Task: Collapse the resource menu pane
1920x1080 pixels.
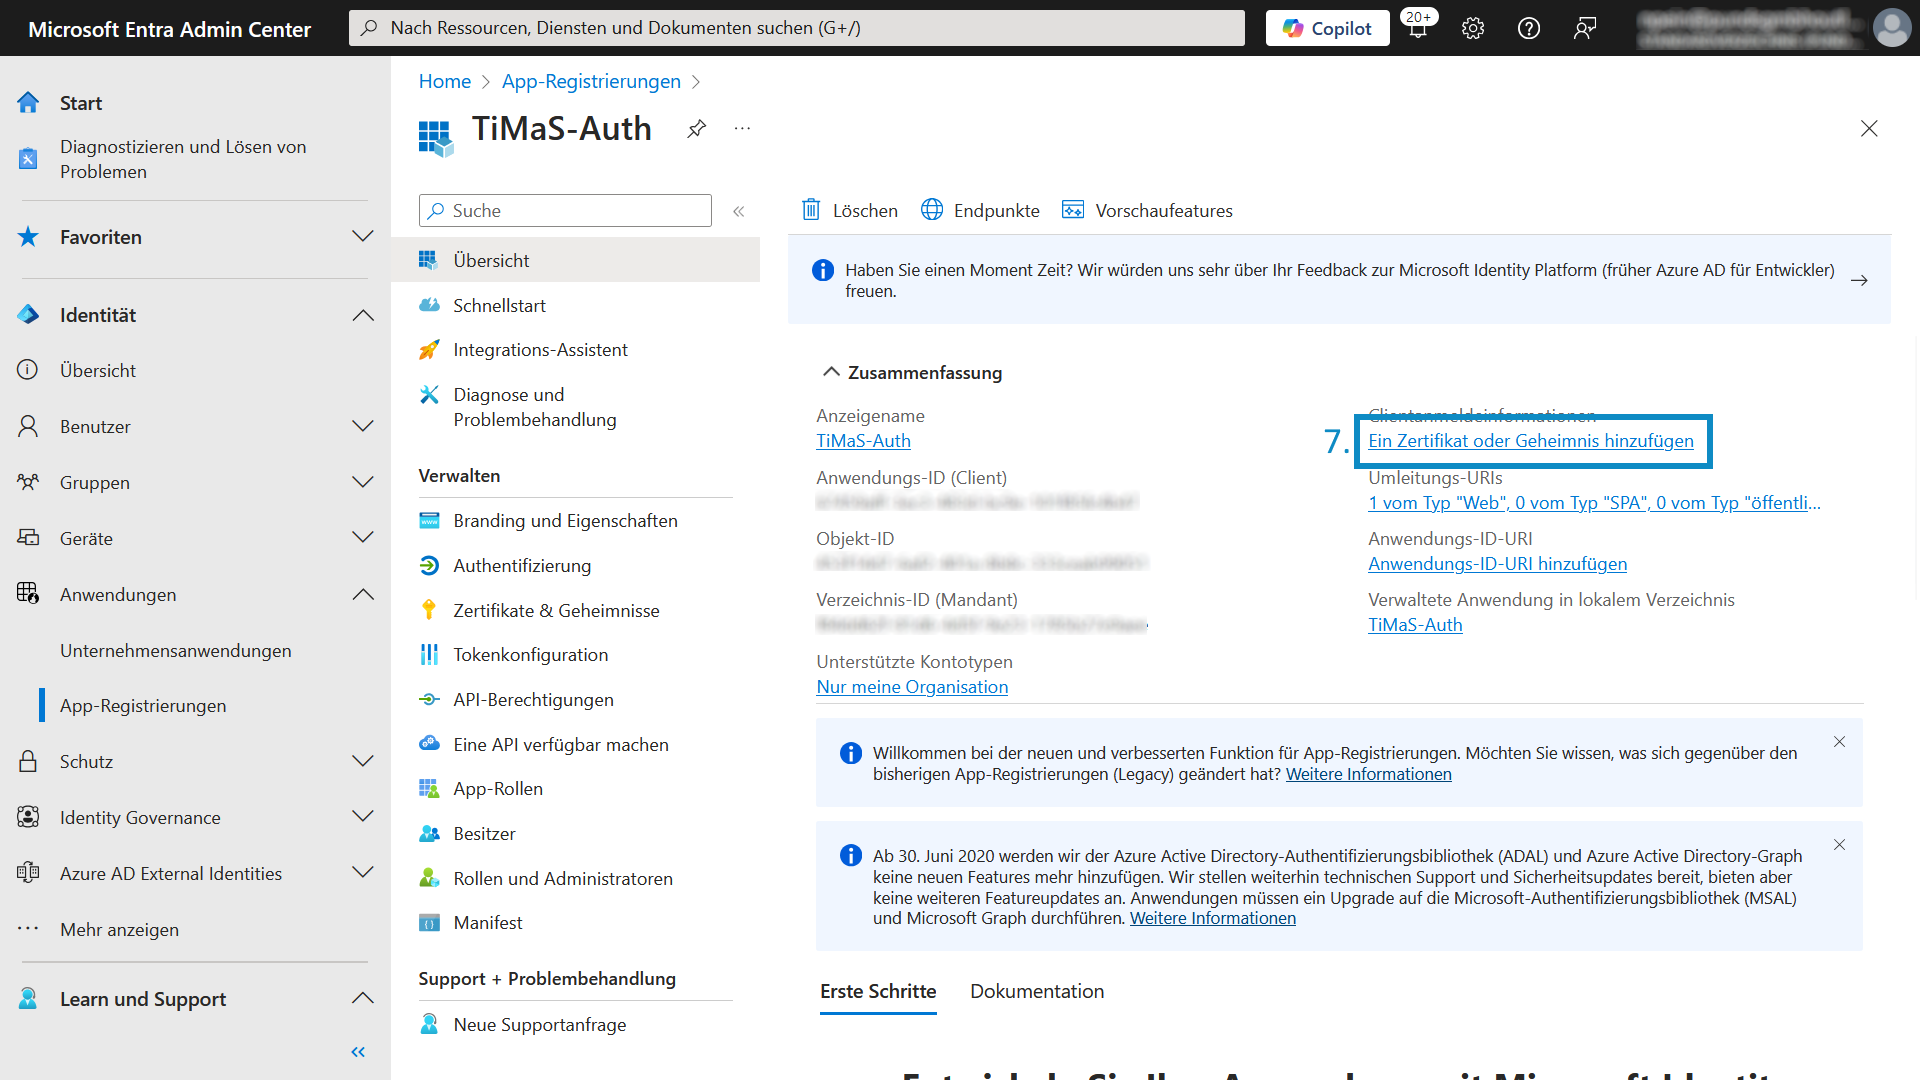Action: click(x=739, y=211)
